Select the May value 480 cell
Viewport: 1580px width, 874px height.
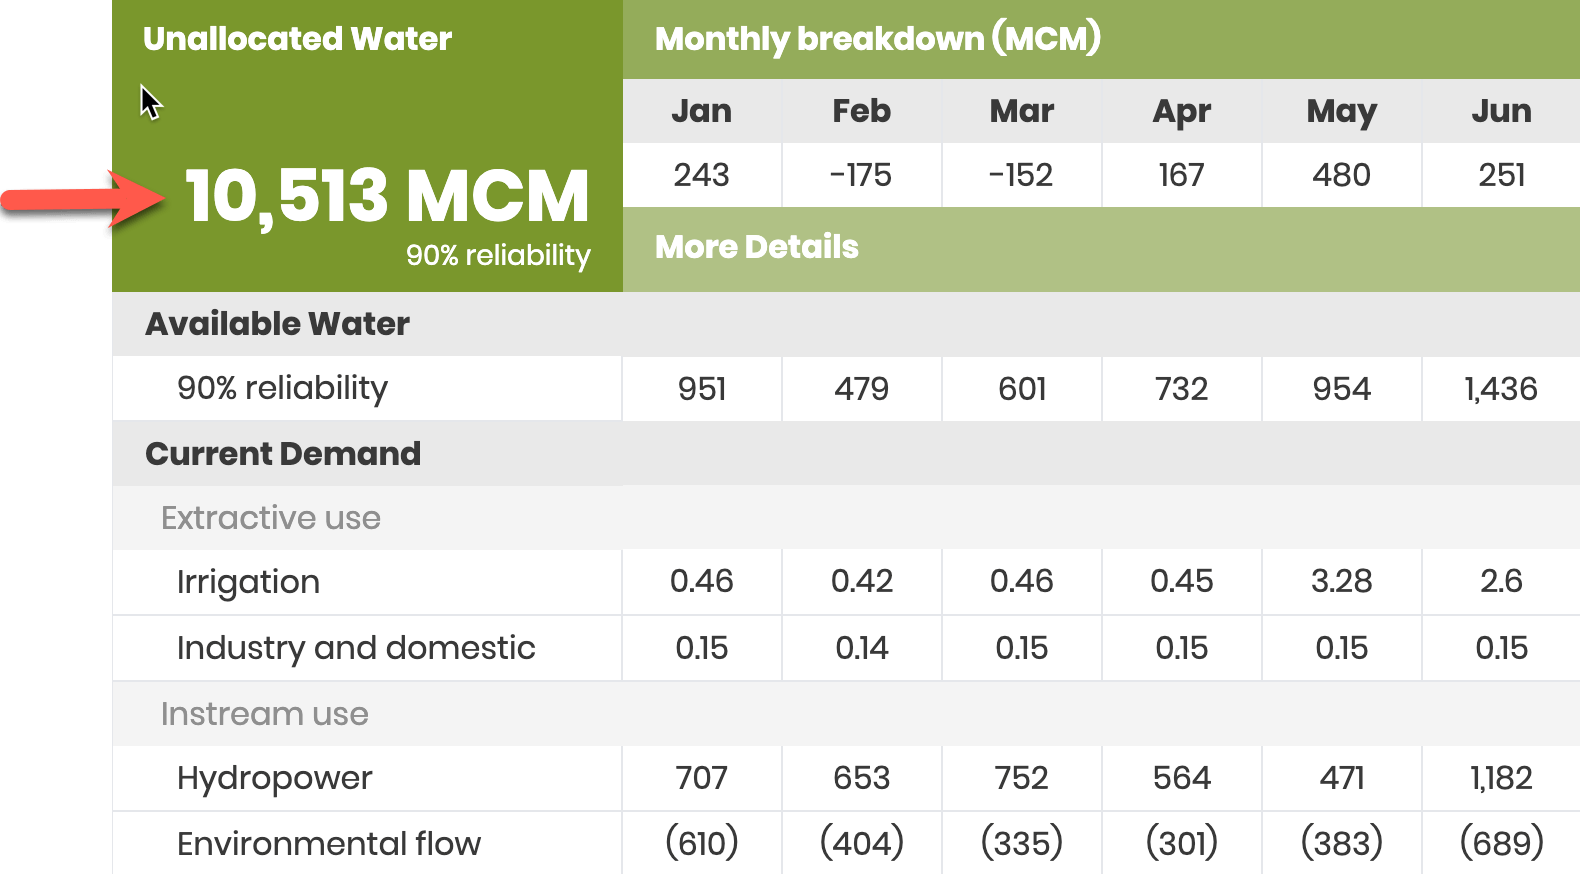click(x=1341, y=174)
